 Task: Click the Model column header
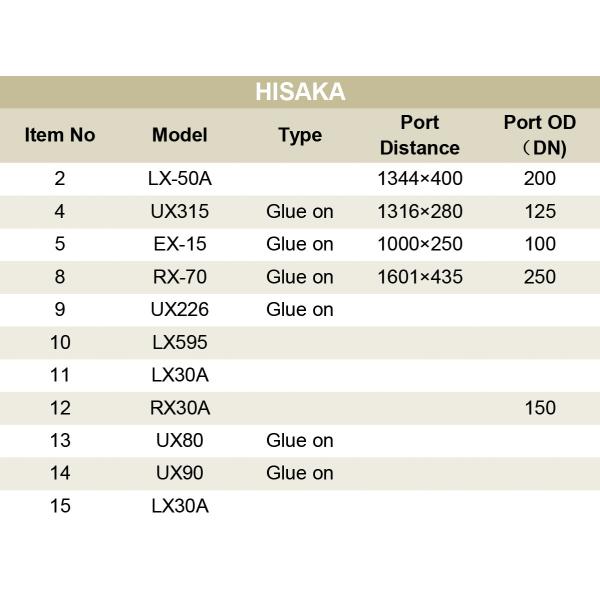[x=180, y=135]
